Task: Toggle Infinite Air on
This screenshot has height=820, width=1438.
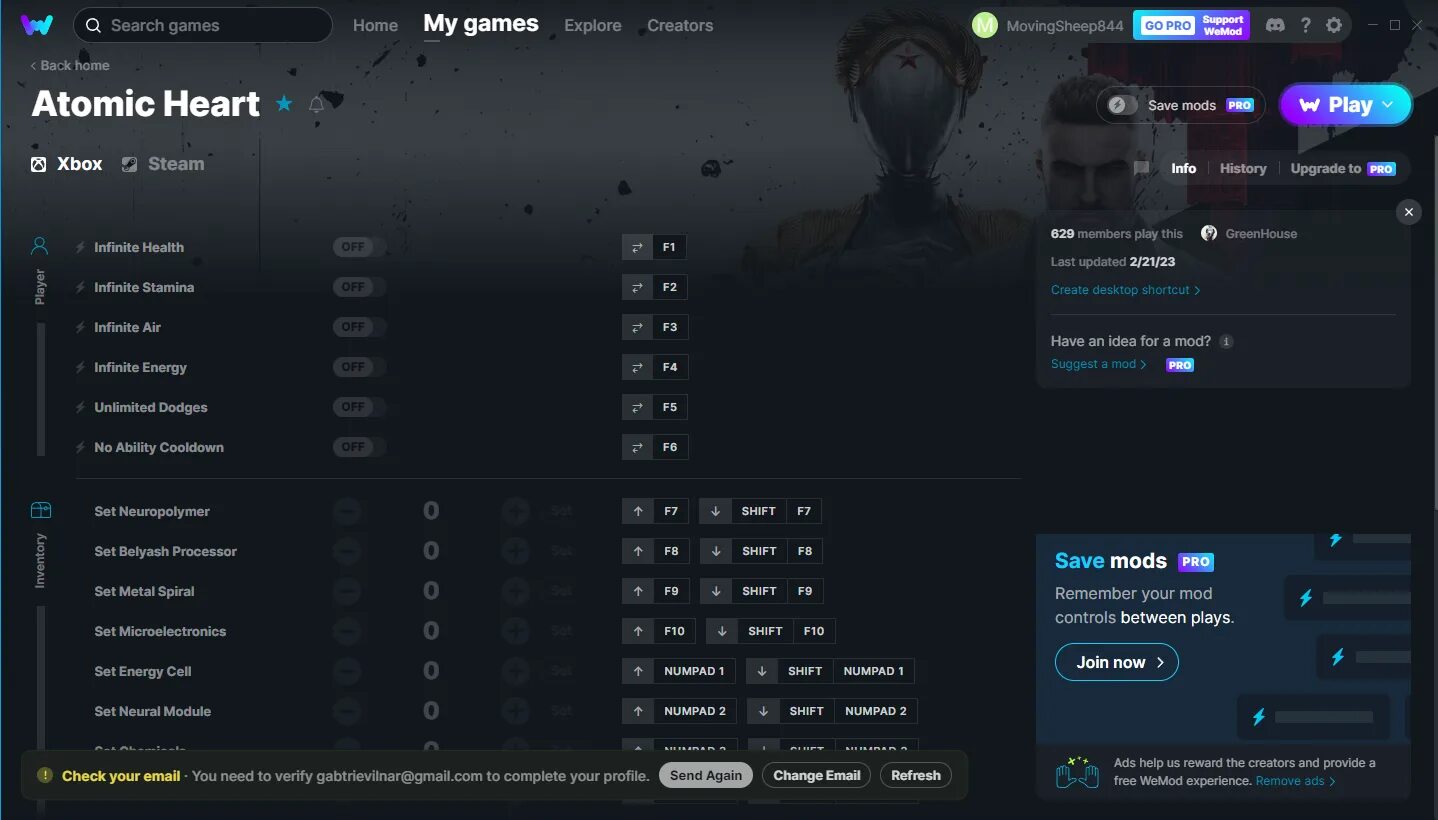Action: (x=360, y=327)
